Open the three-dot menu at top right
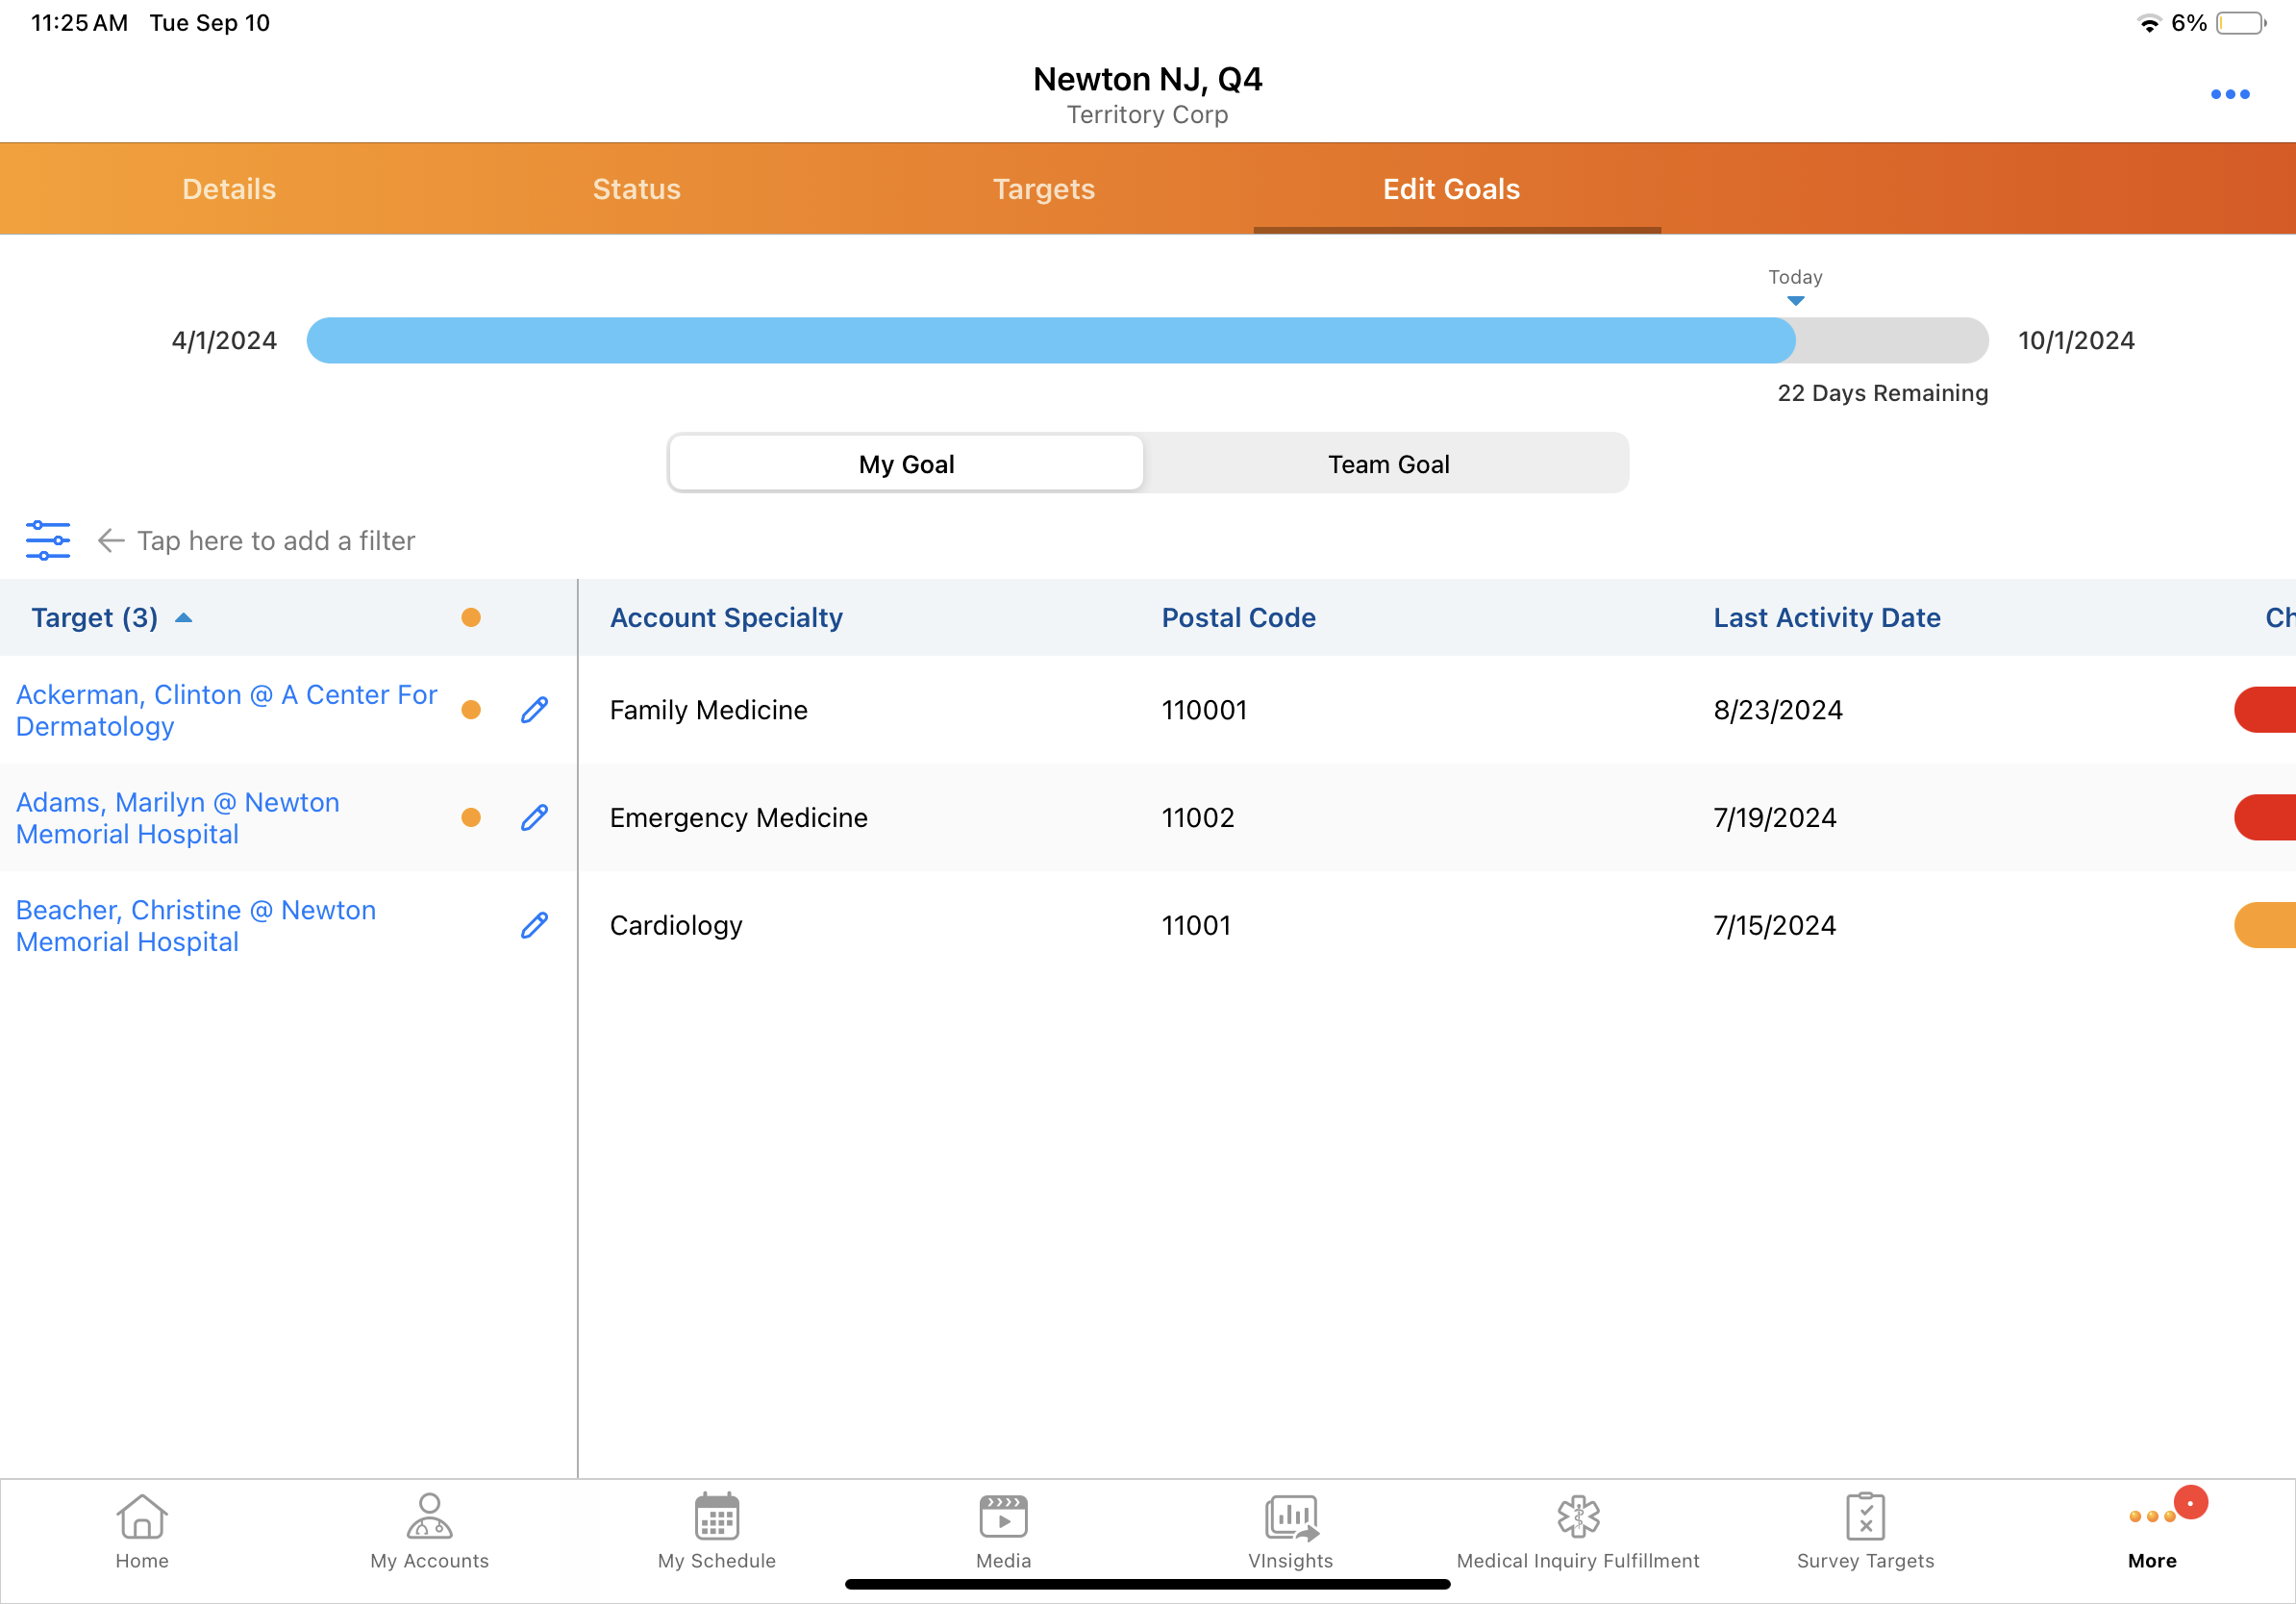Image resolution: width=2296 pixels, height=1604 pixels. tap(2229, 94)
